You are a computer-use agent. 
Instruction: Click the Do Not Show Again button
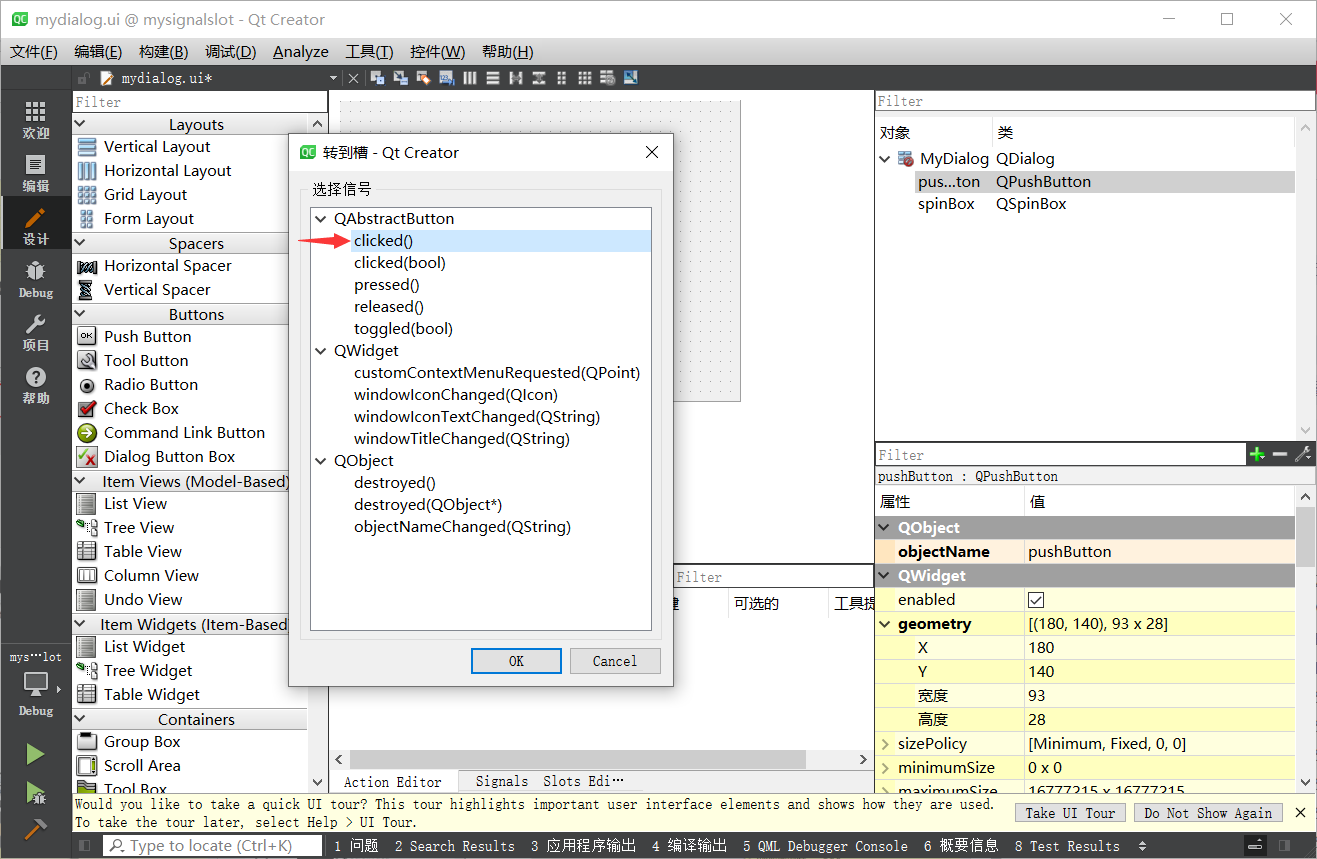click(x=1208, y=813)
